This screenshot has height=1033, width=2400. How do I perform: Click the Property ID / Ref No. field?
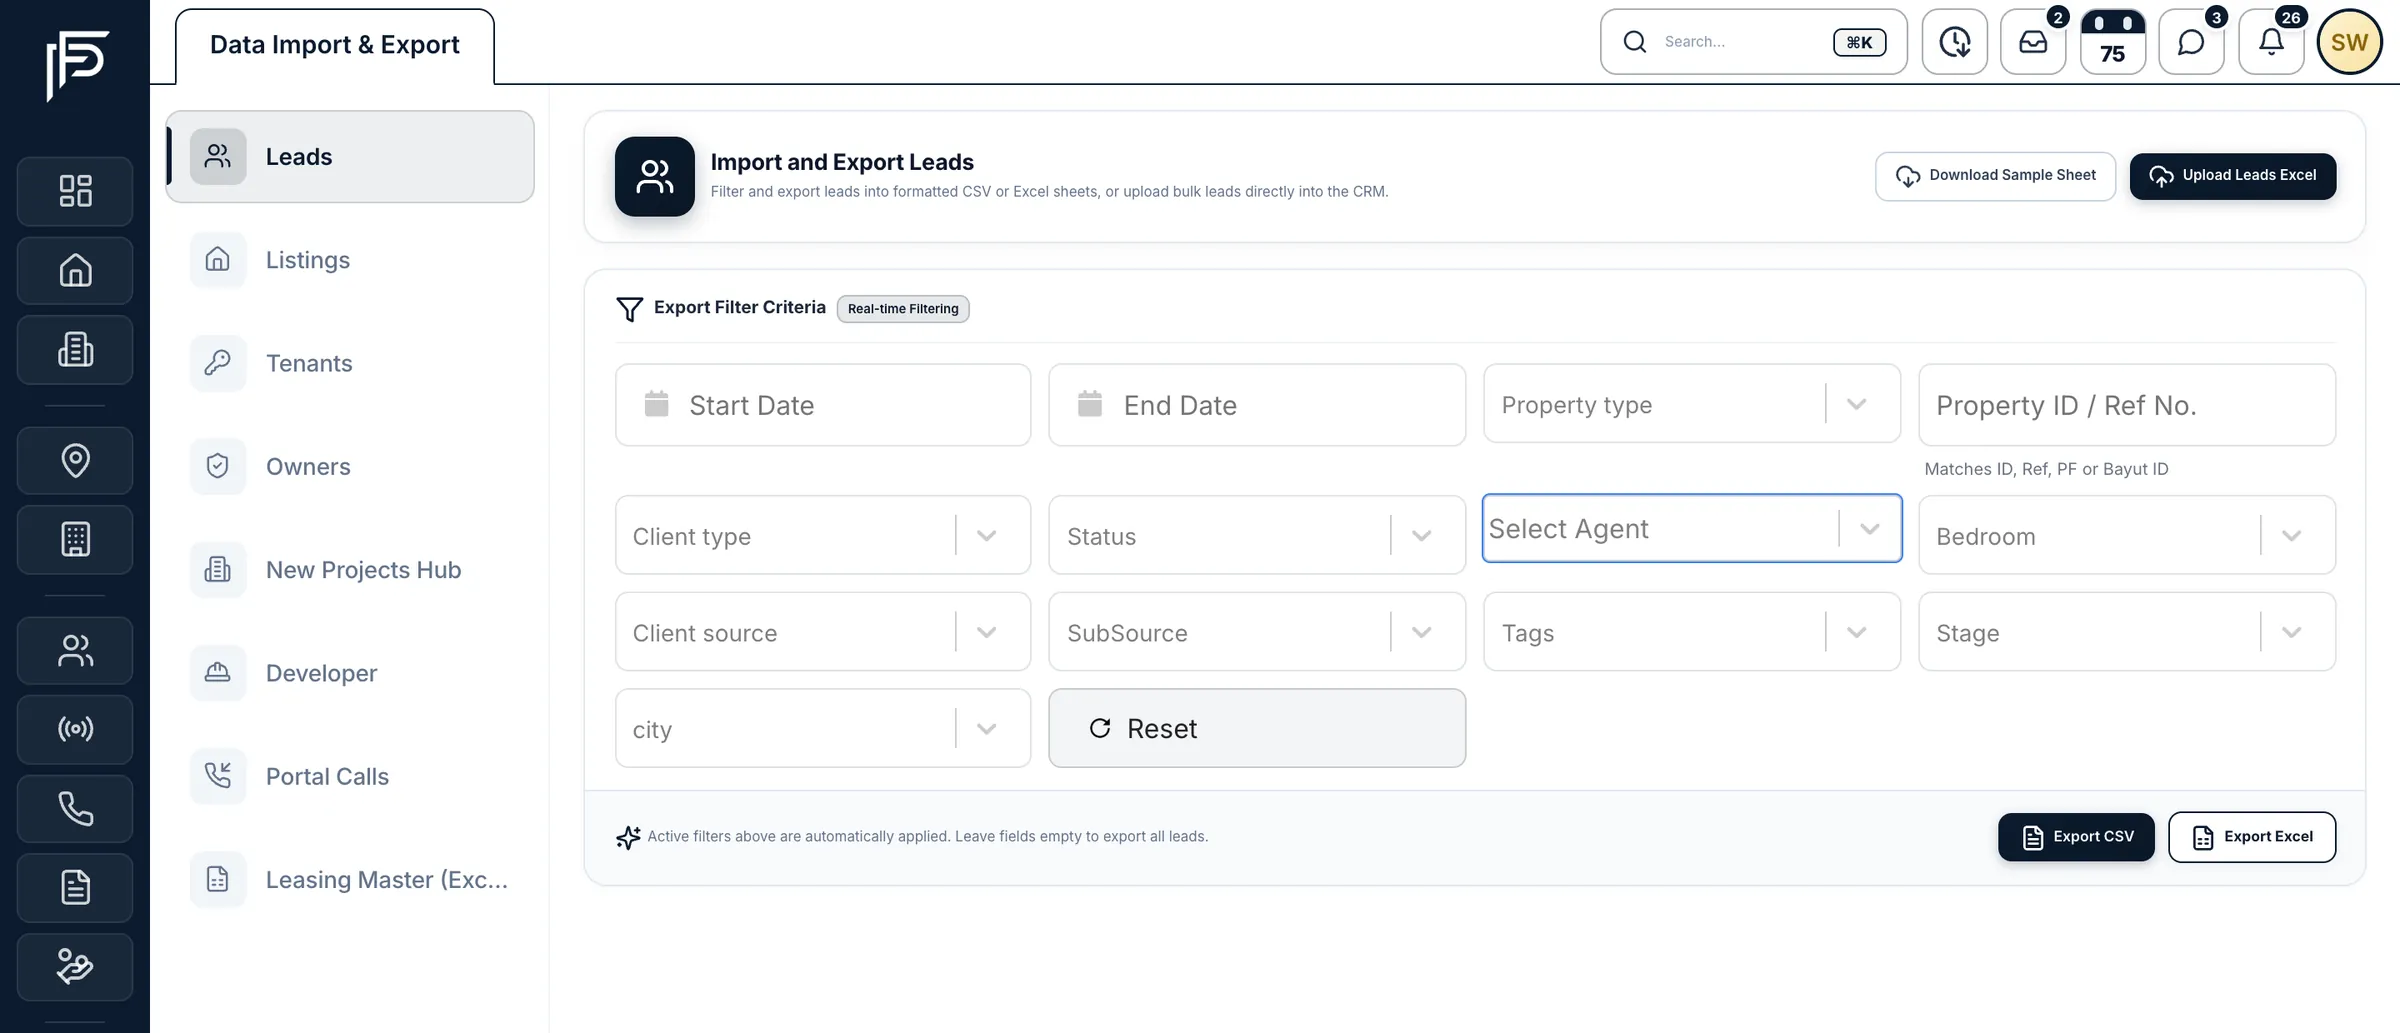2127,405
